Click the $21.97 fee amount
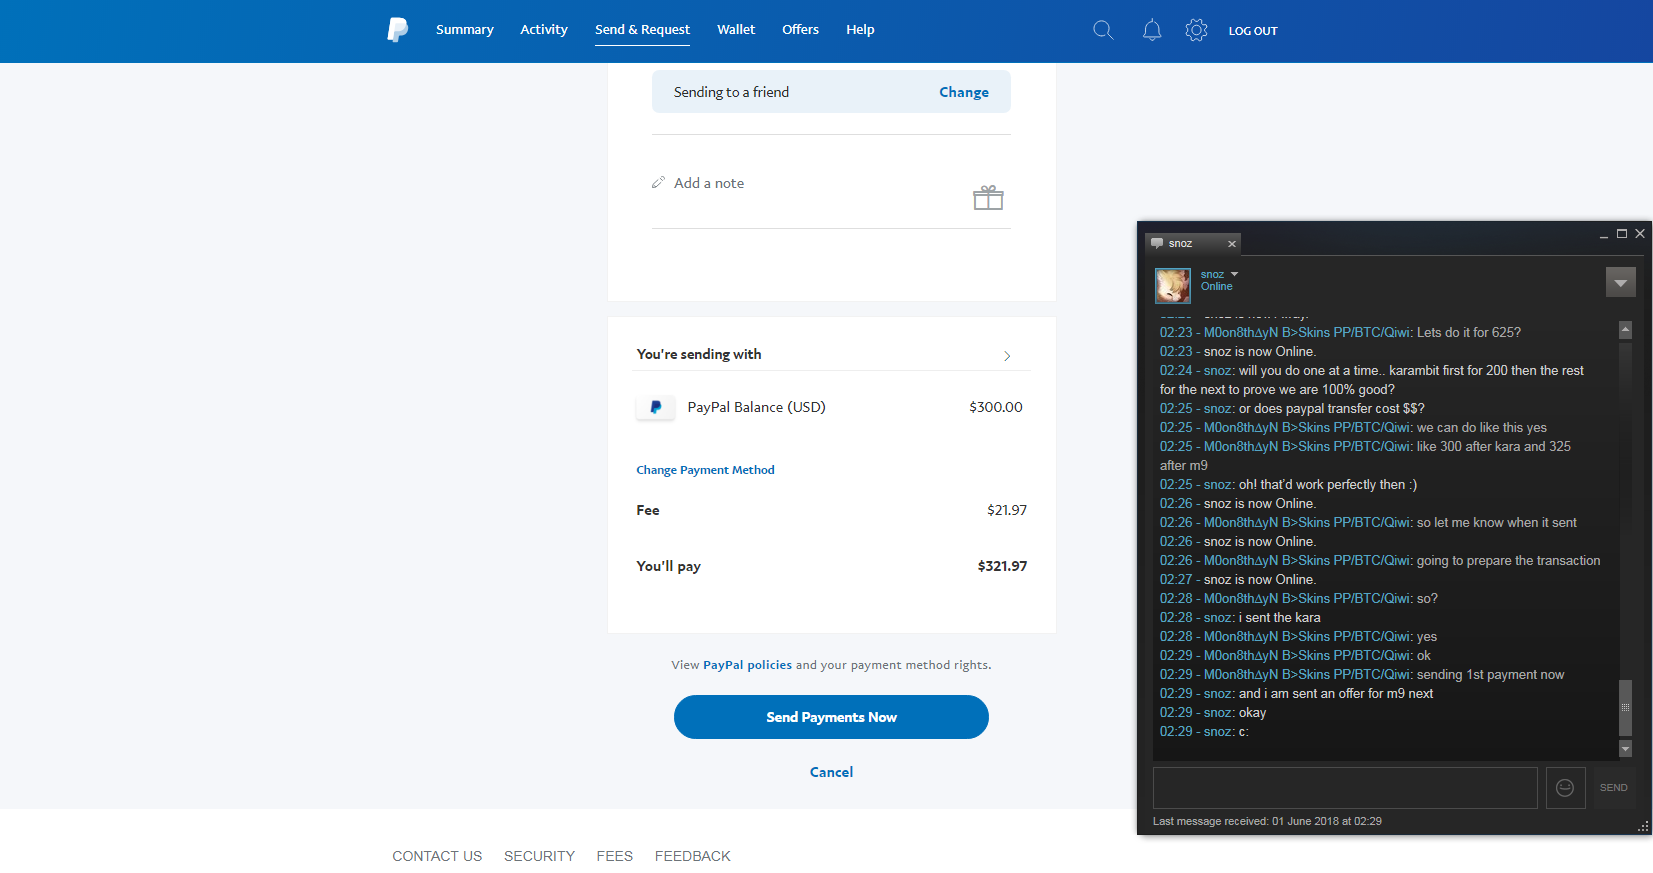Viewport: 1653px width, 873px height. click(x=1007, y=510)
